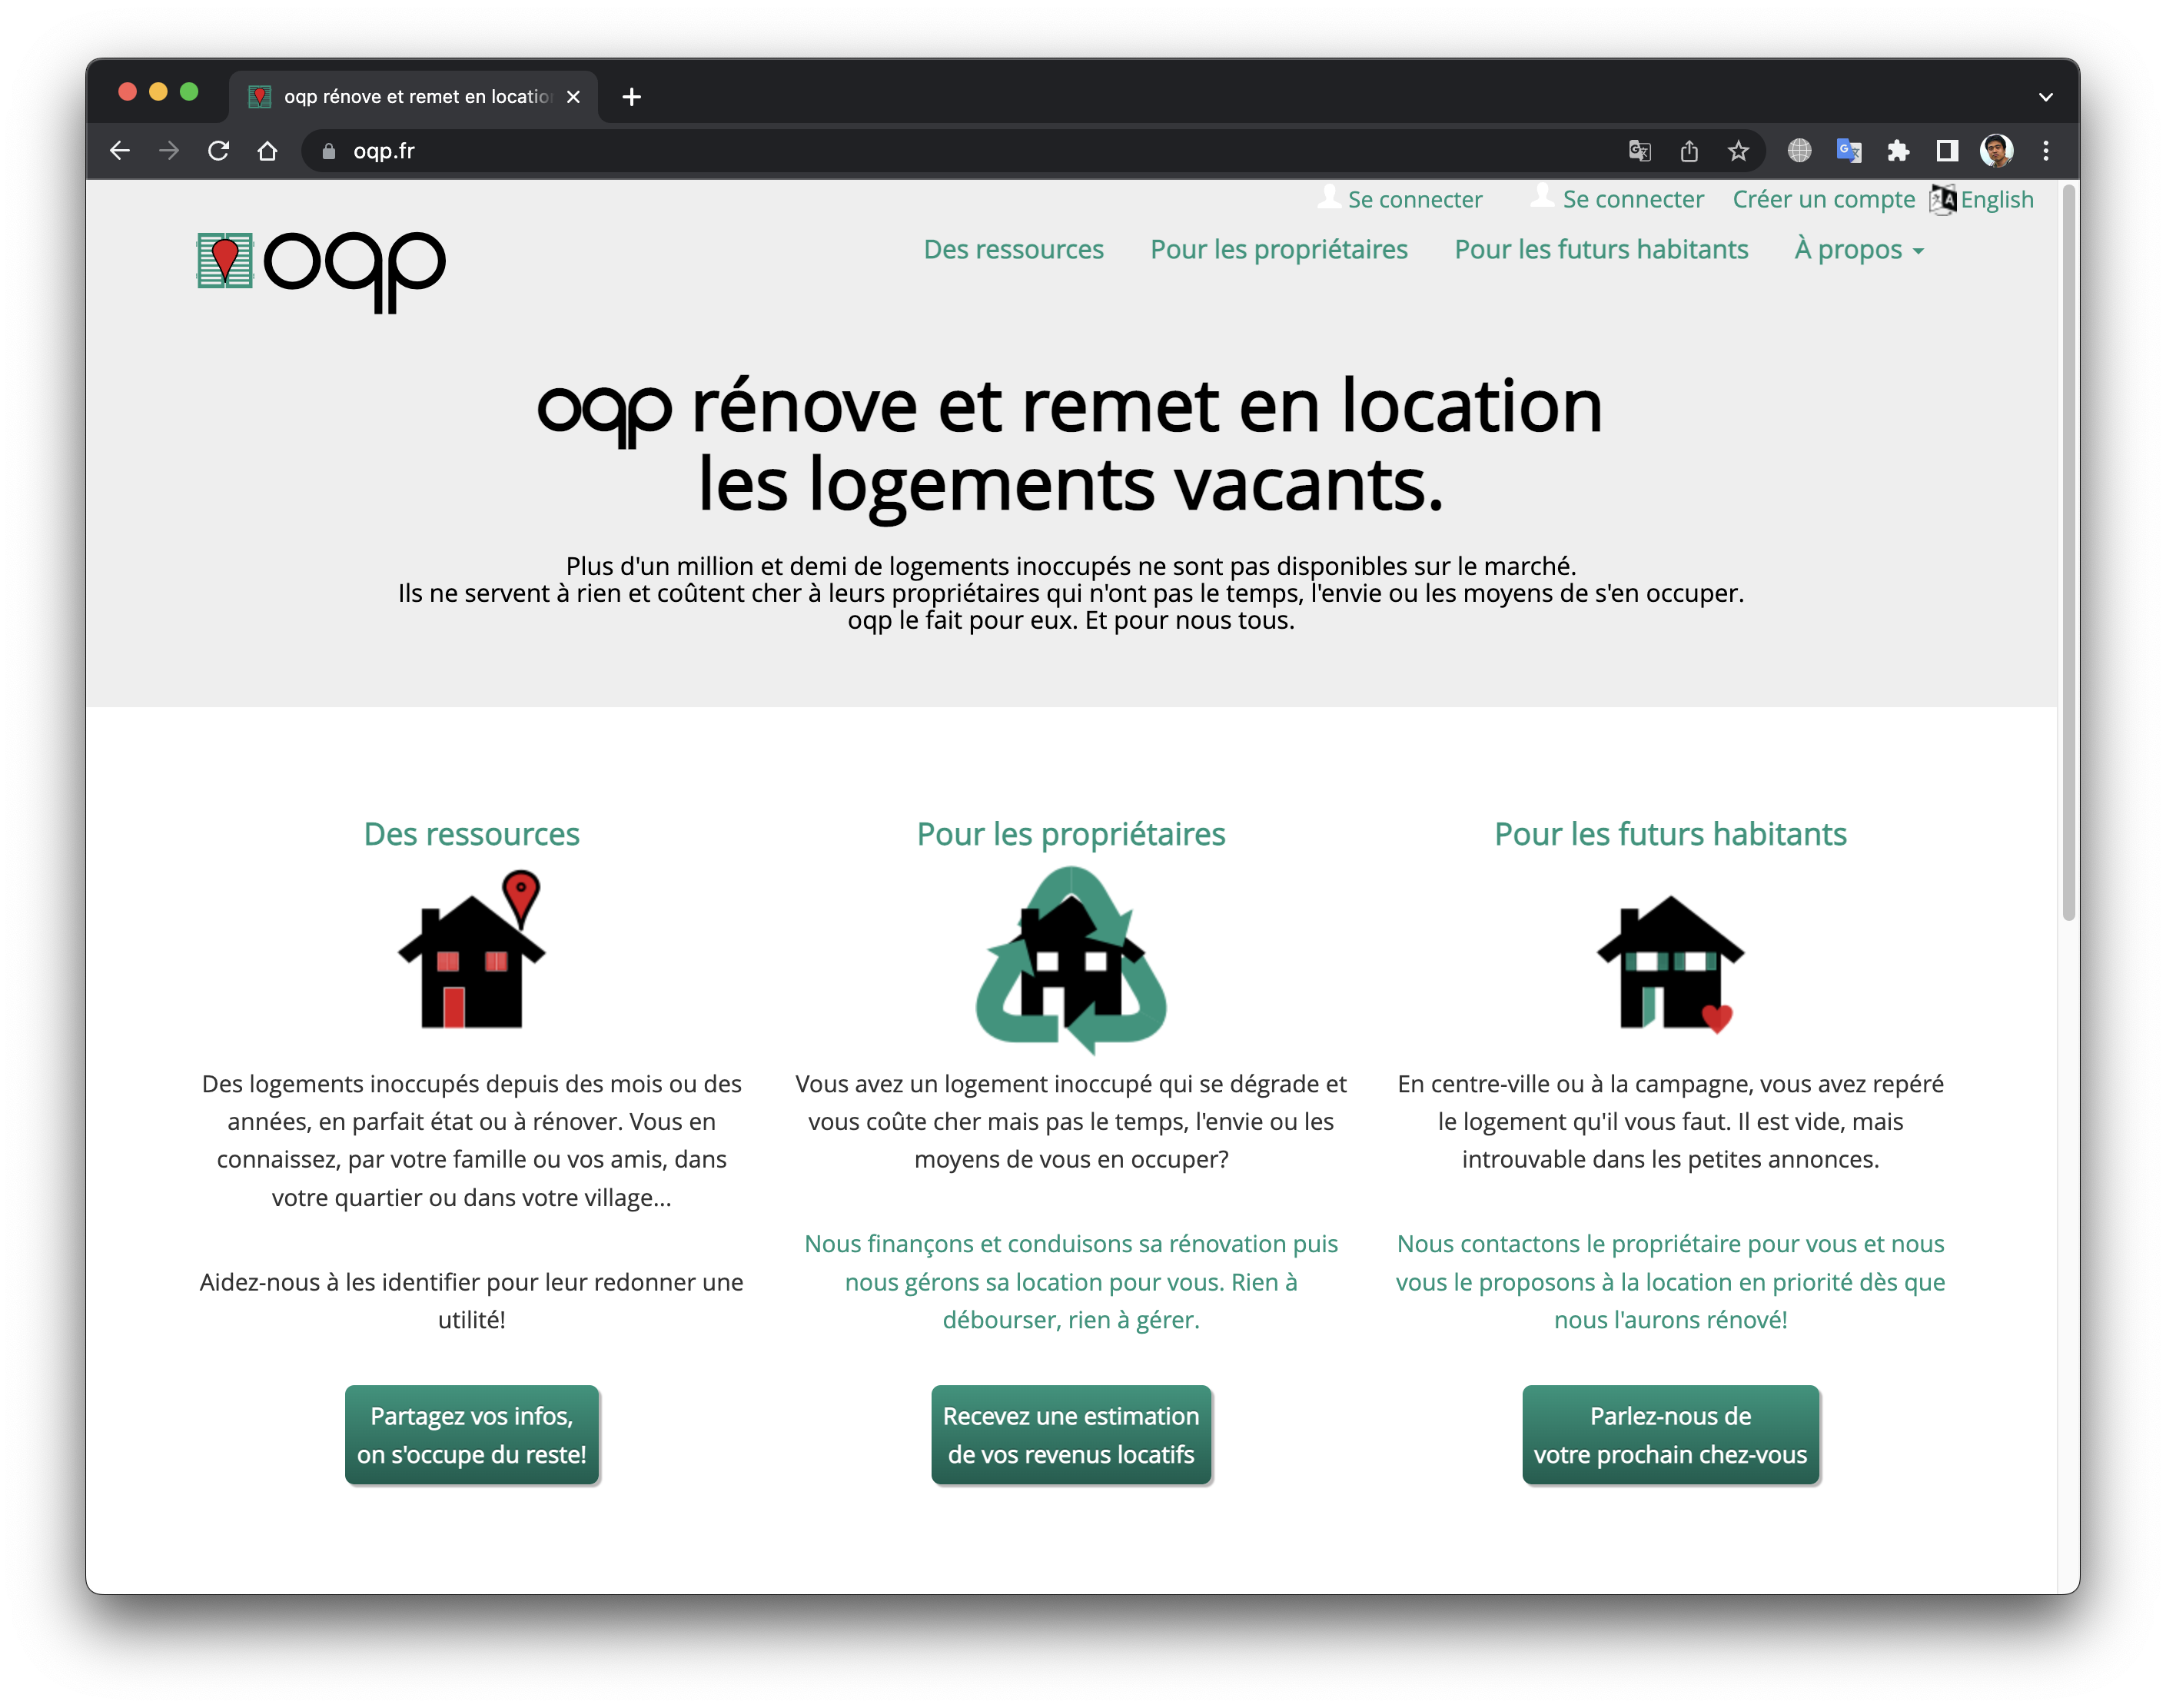This screenshot has width=2166, height=1708.
Task: Bookmark this page with the star icon
Action: [x=1738, y=151]
